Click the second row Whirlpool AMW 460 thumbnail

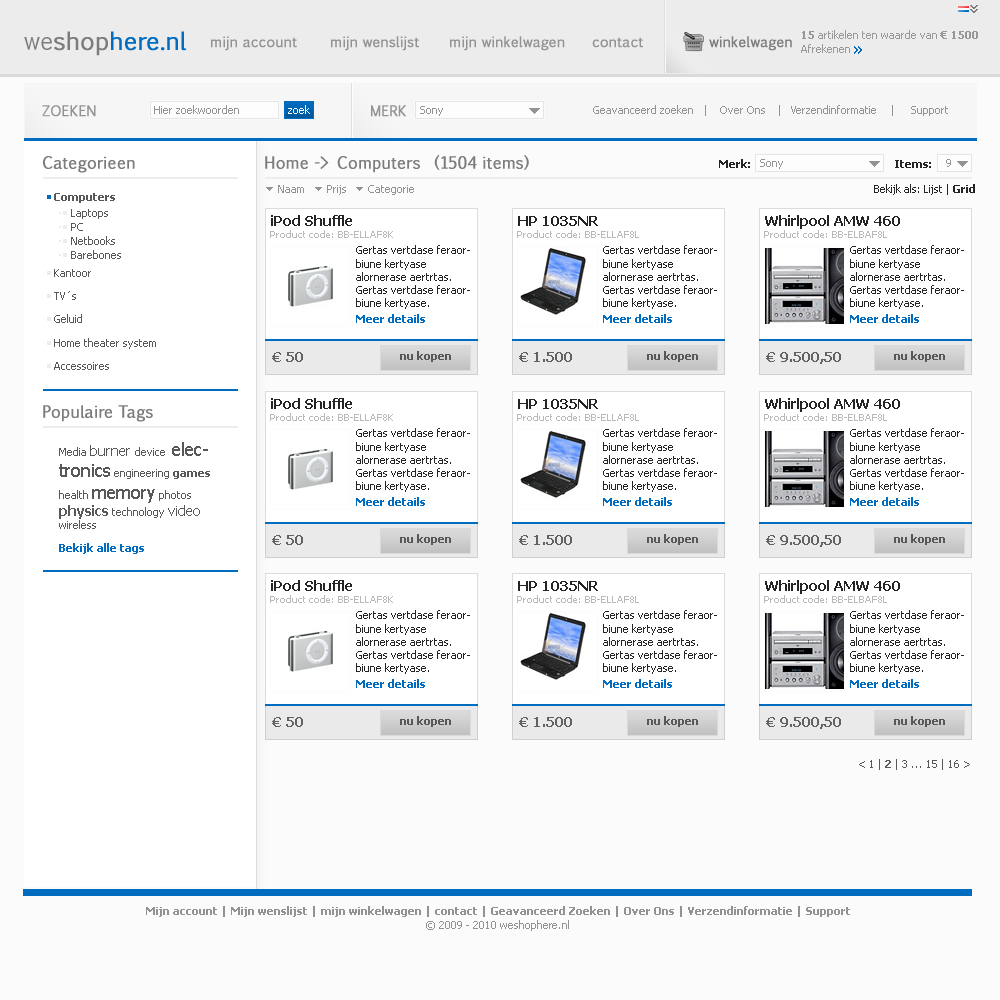click(805, 469)
